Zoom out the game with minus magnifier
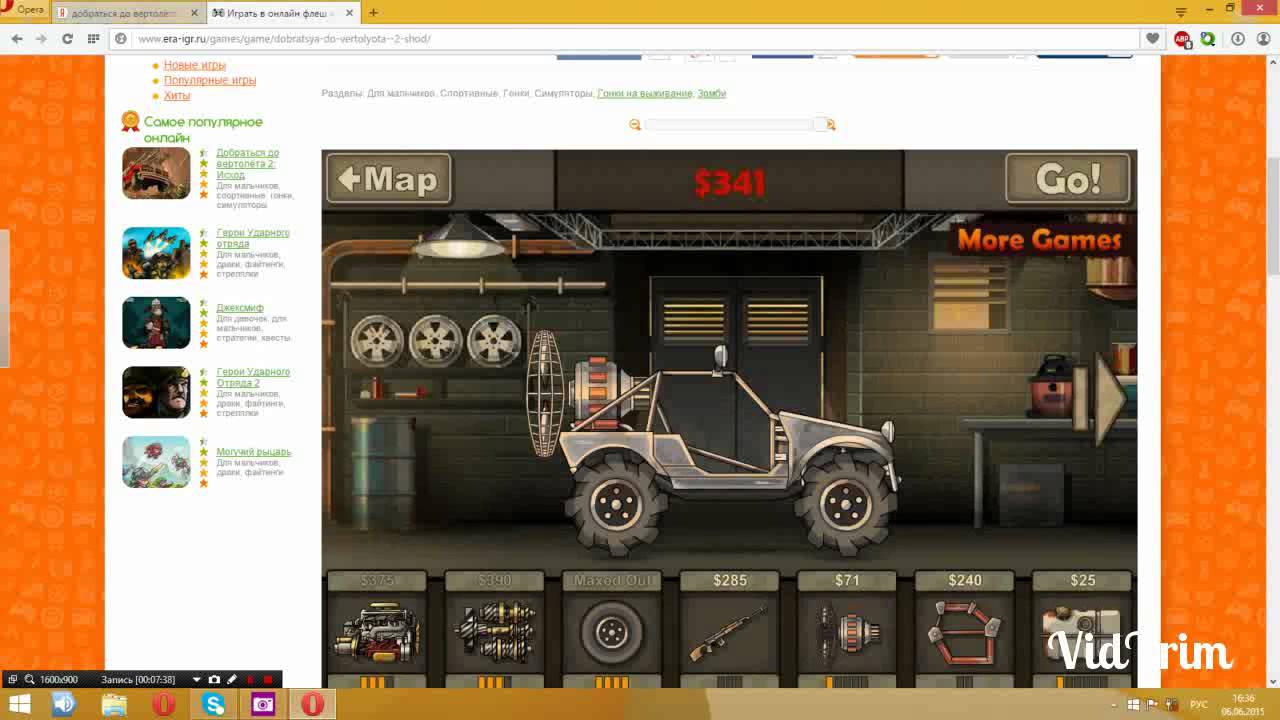Screen dimensions: 1280x720 pyautogui.click(x=635, y=125)
